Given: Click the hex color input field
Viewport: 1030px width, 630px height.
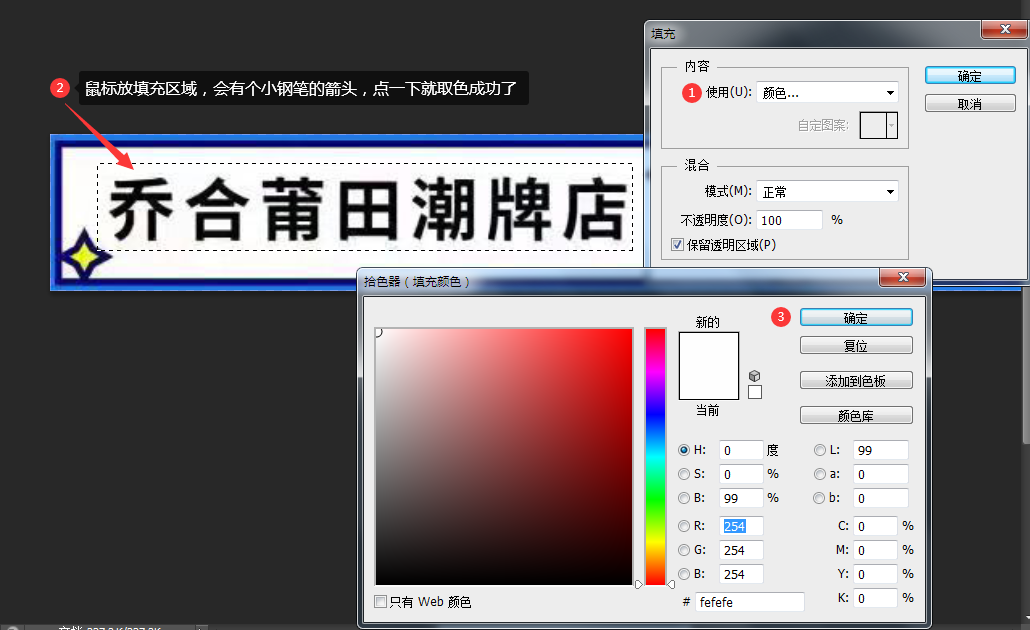Looking at the screenshot, I should (750, 602).
